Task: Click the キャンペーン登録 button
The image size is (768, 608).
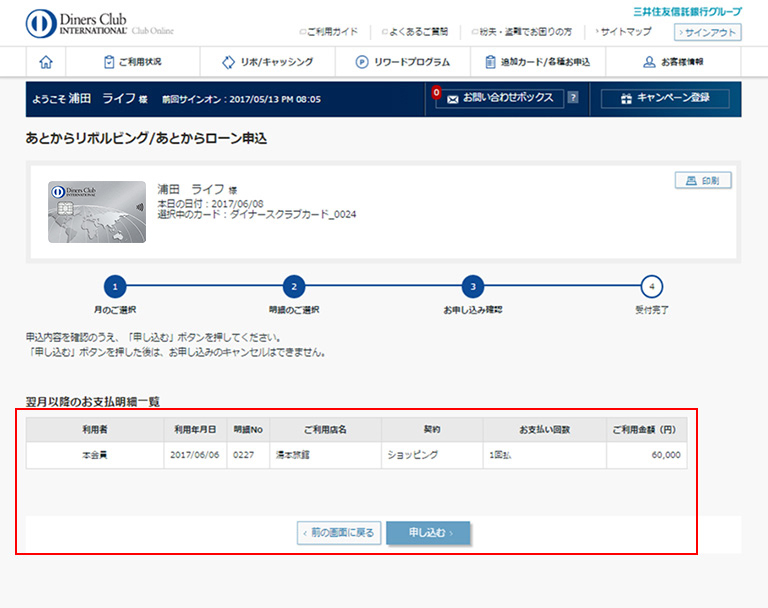Action: (665, 99)
